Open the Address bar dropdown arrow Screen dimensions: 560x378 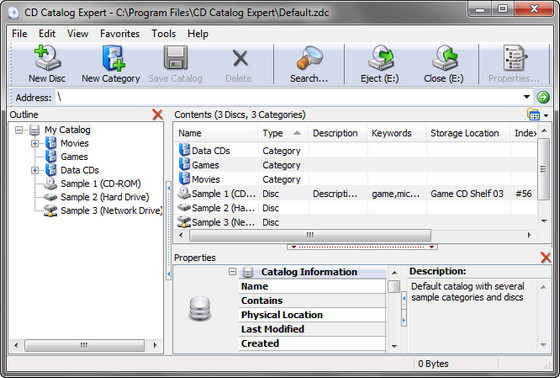(x=526, y=97)
